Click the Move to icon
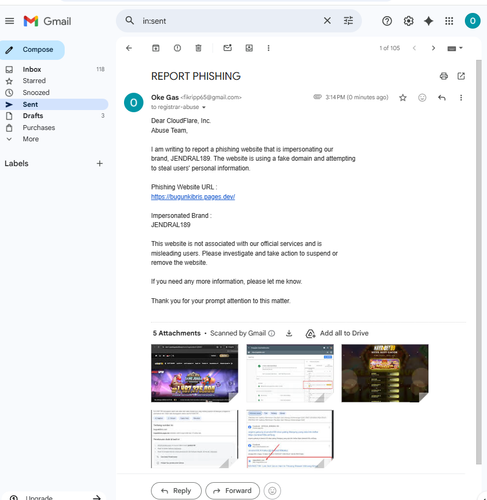This screenshot has height=500, width=487. [x=249, y=48]
